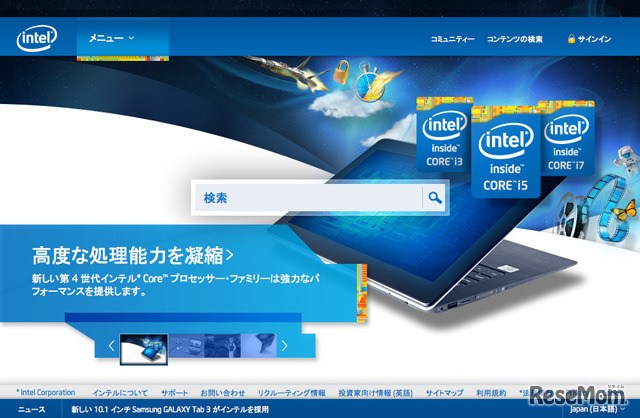Viewport: 640px width, 418px height.
Task: Open コンテンツの検索 in the header
Action: point(515,39)
